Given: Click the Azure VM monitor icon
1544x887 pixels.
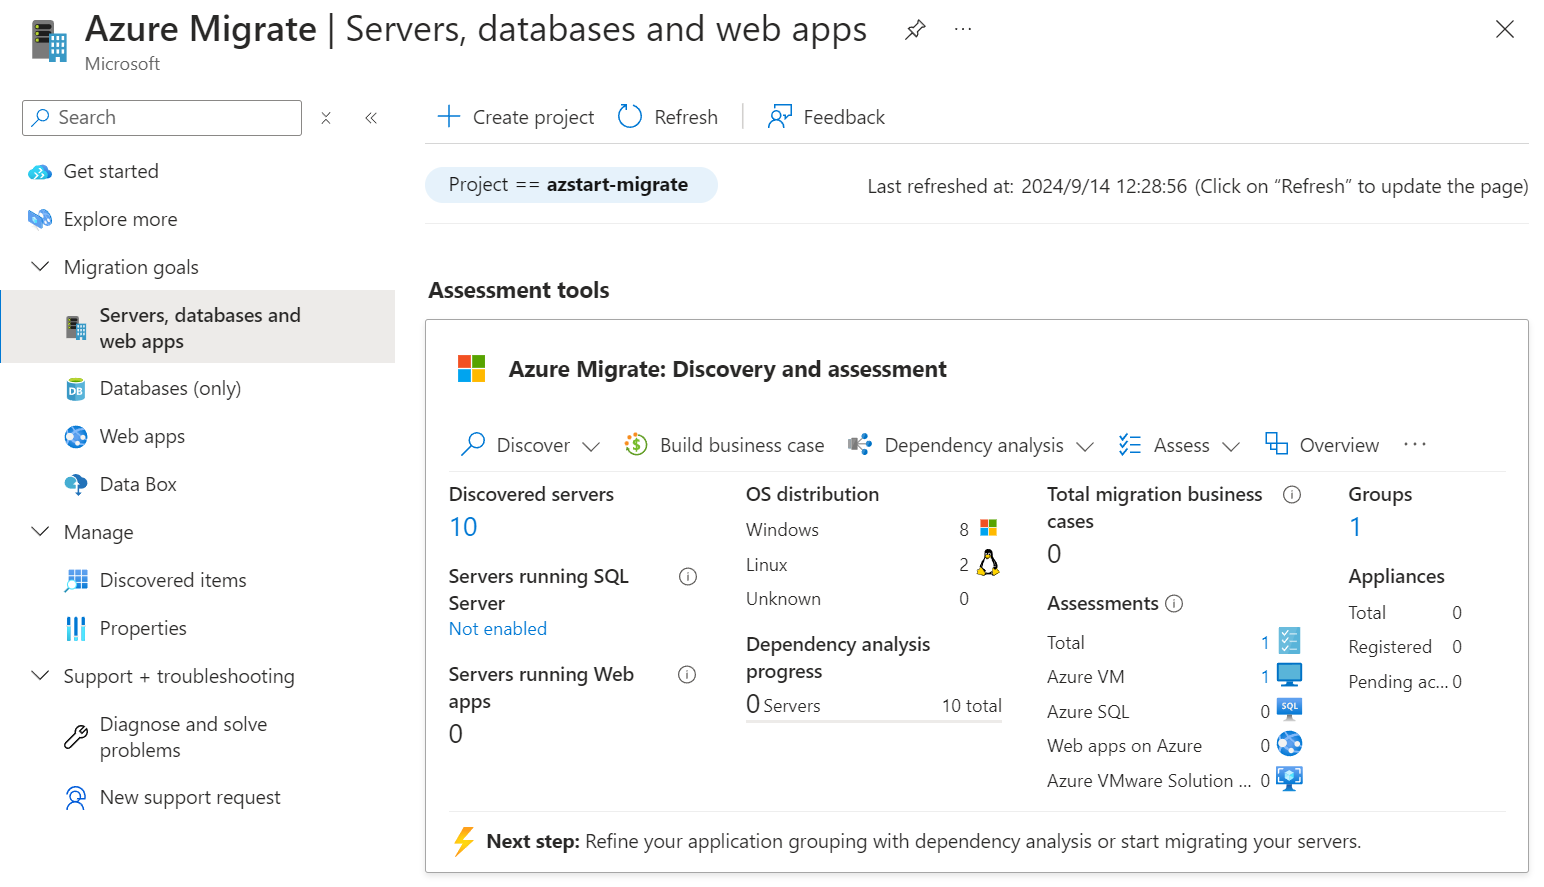Looking at the screenshot, I should [x=1290, y=675].
